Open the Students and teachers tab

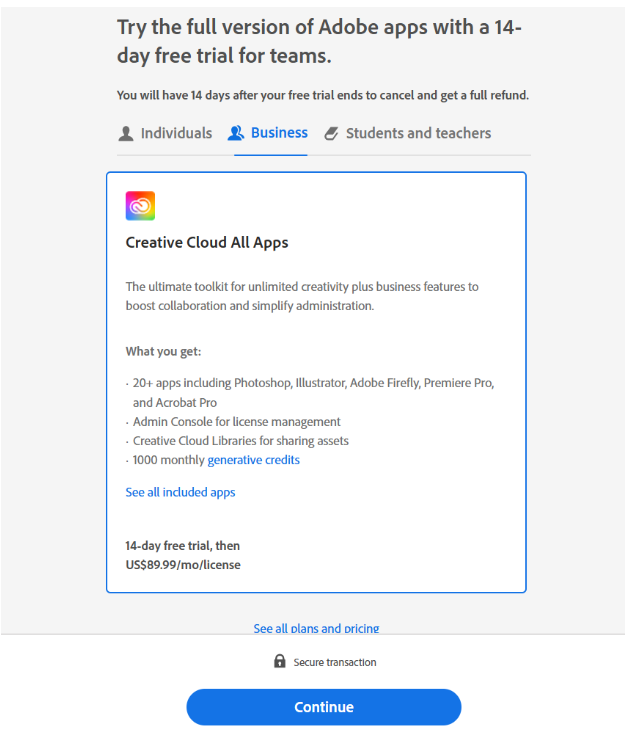408,133
